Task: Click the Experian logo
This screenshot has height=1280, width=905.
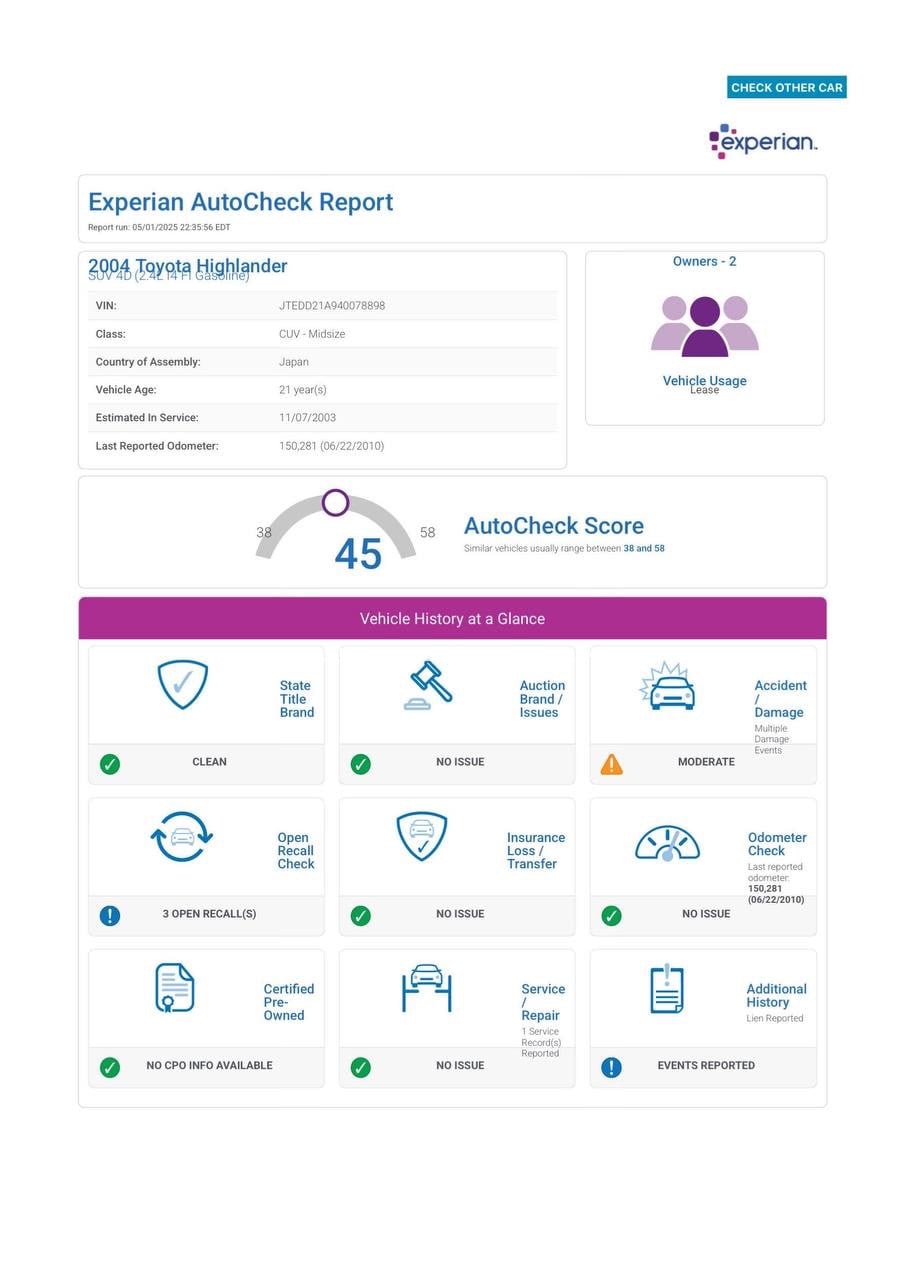Action: point(763,142)
